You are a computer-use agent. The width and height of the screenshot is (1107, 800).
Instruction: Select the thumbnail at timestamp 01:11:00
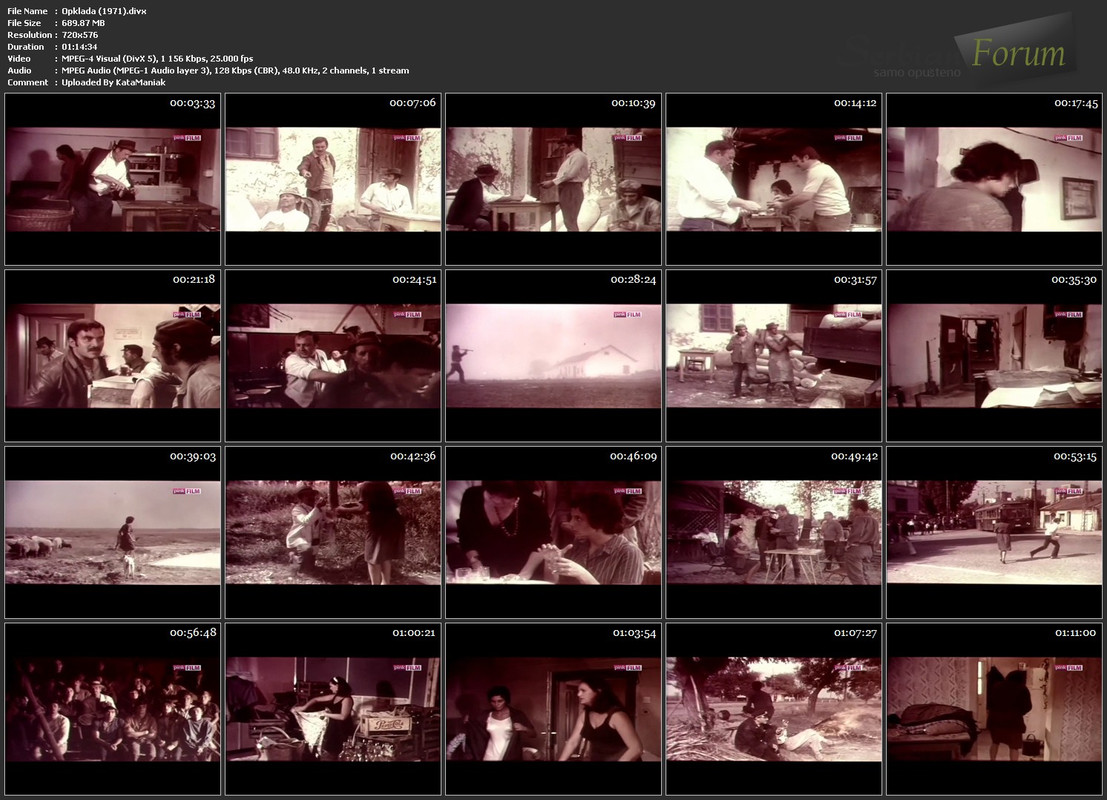994,709
